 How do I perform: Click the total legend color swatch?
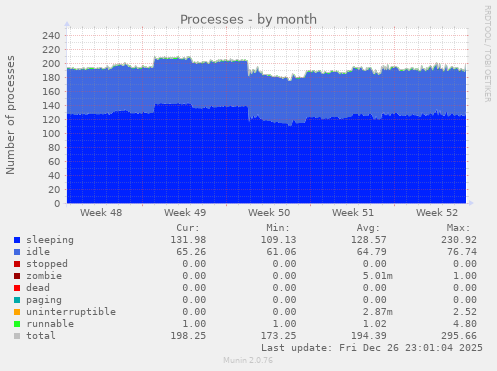click(x=17, y=336)
